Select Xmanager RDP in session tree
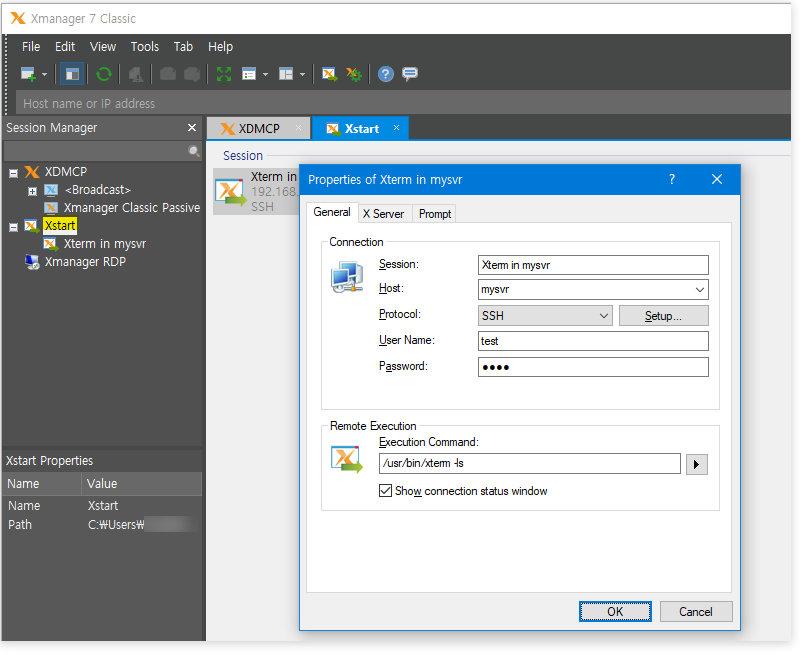The width and height of the screenshot is (805, 655). coord(84,262)
